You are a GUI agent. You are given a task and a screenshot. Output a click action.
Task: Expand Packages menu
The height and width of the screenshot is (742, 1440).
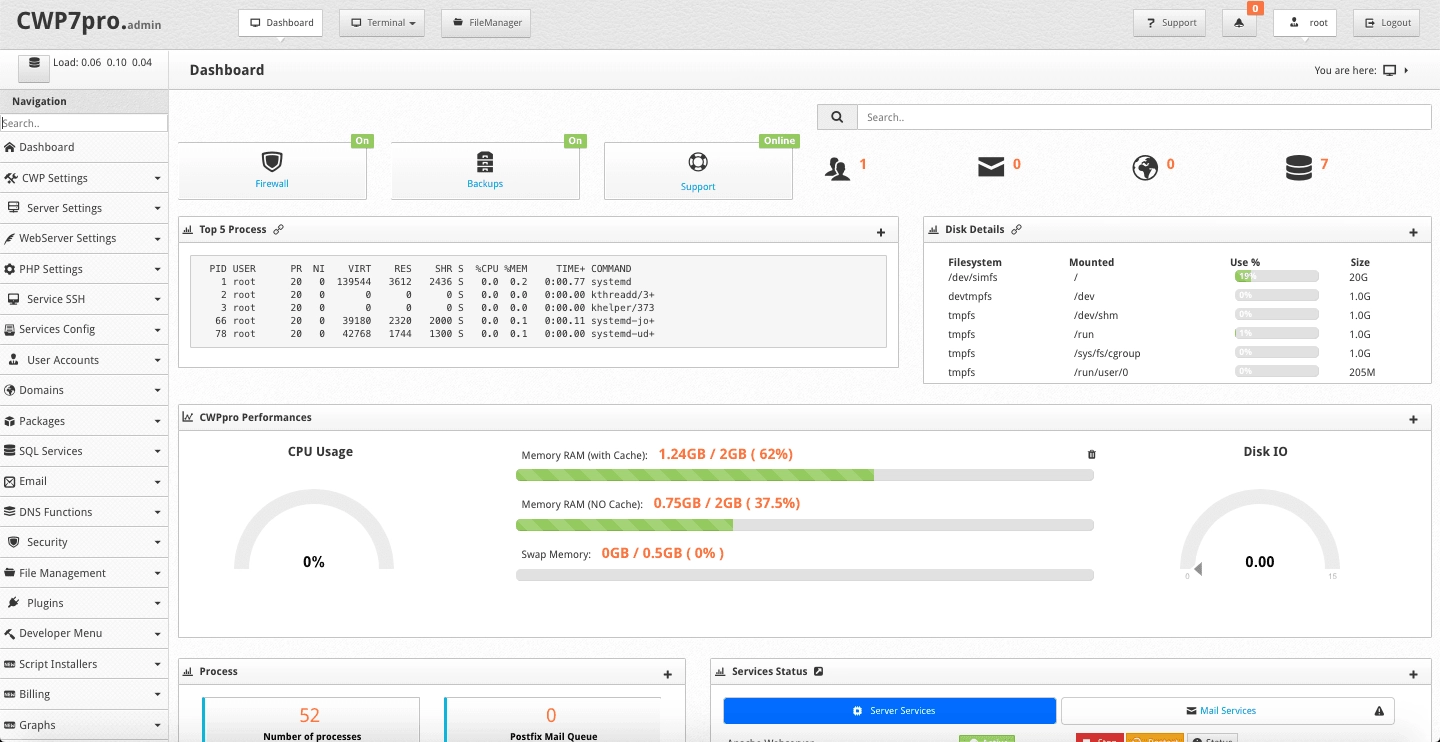84,421
